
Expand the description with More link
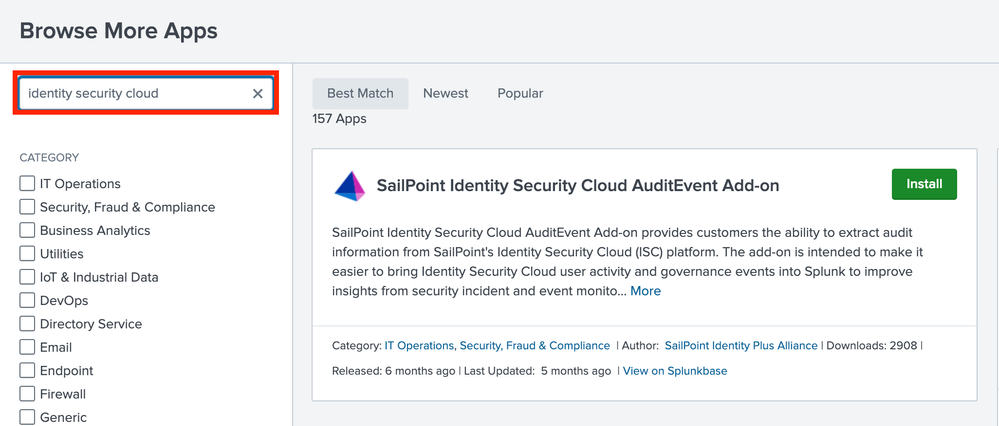click(x=645, y=291)
